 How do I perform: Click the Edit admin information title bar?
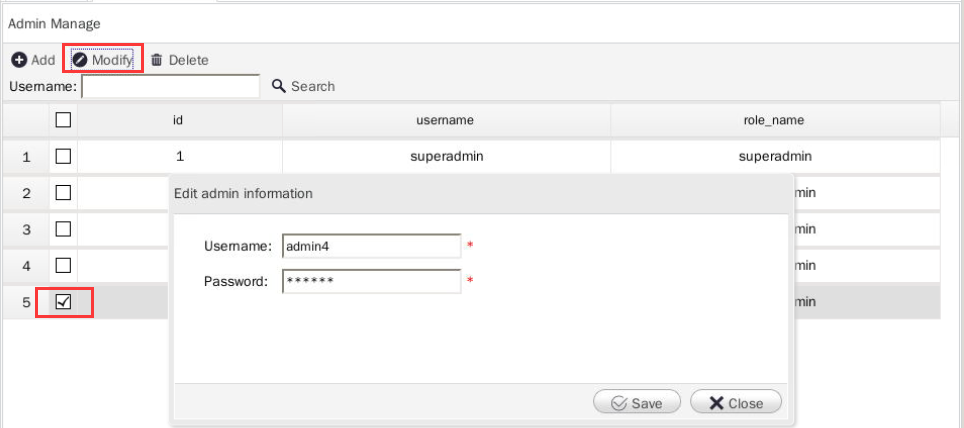(x=480, y=194)
